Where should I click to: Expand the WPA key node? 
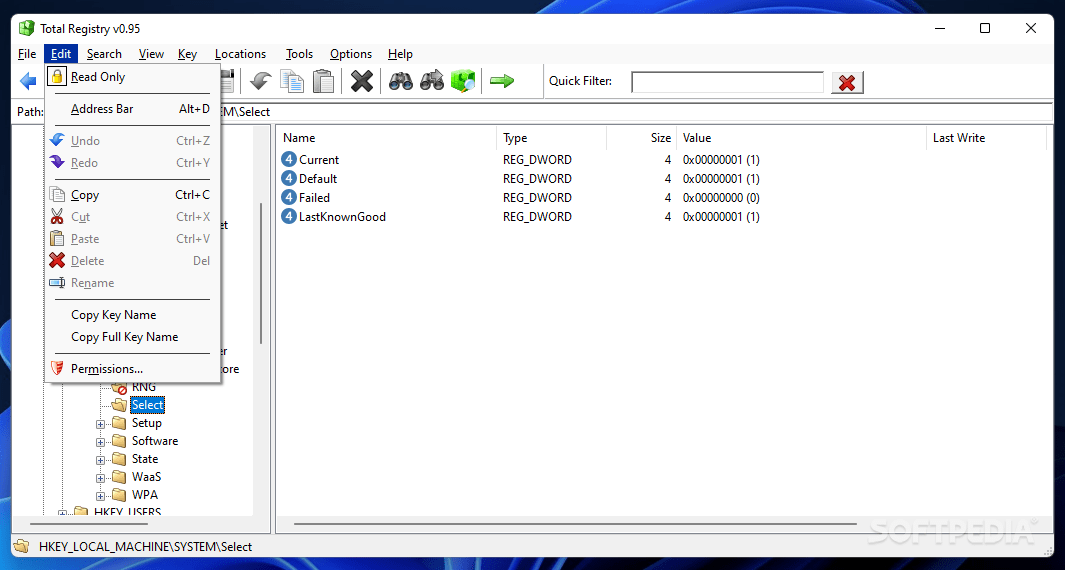click(101, 496)
